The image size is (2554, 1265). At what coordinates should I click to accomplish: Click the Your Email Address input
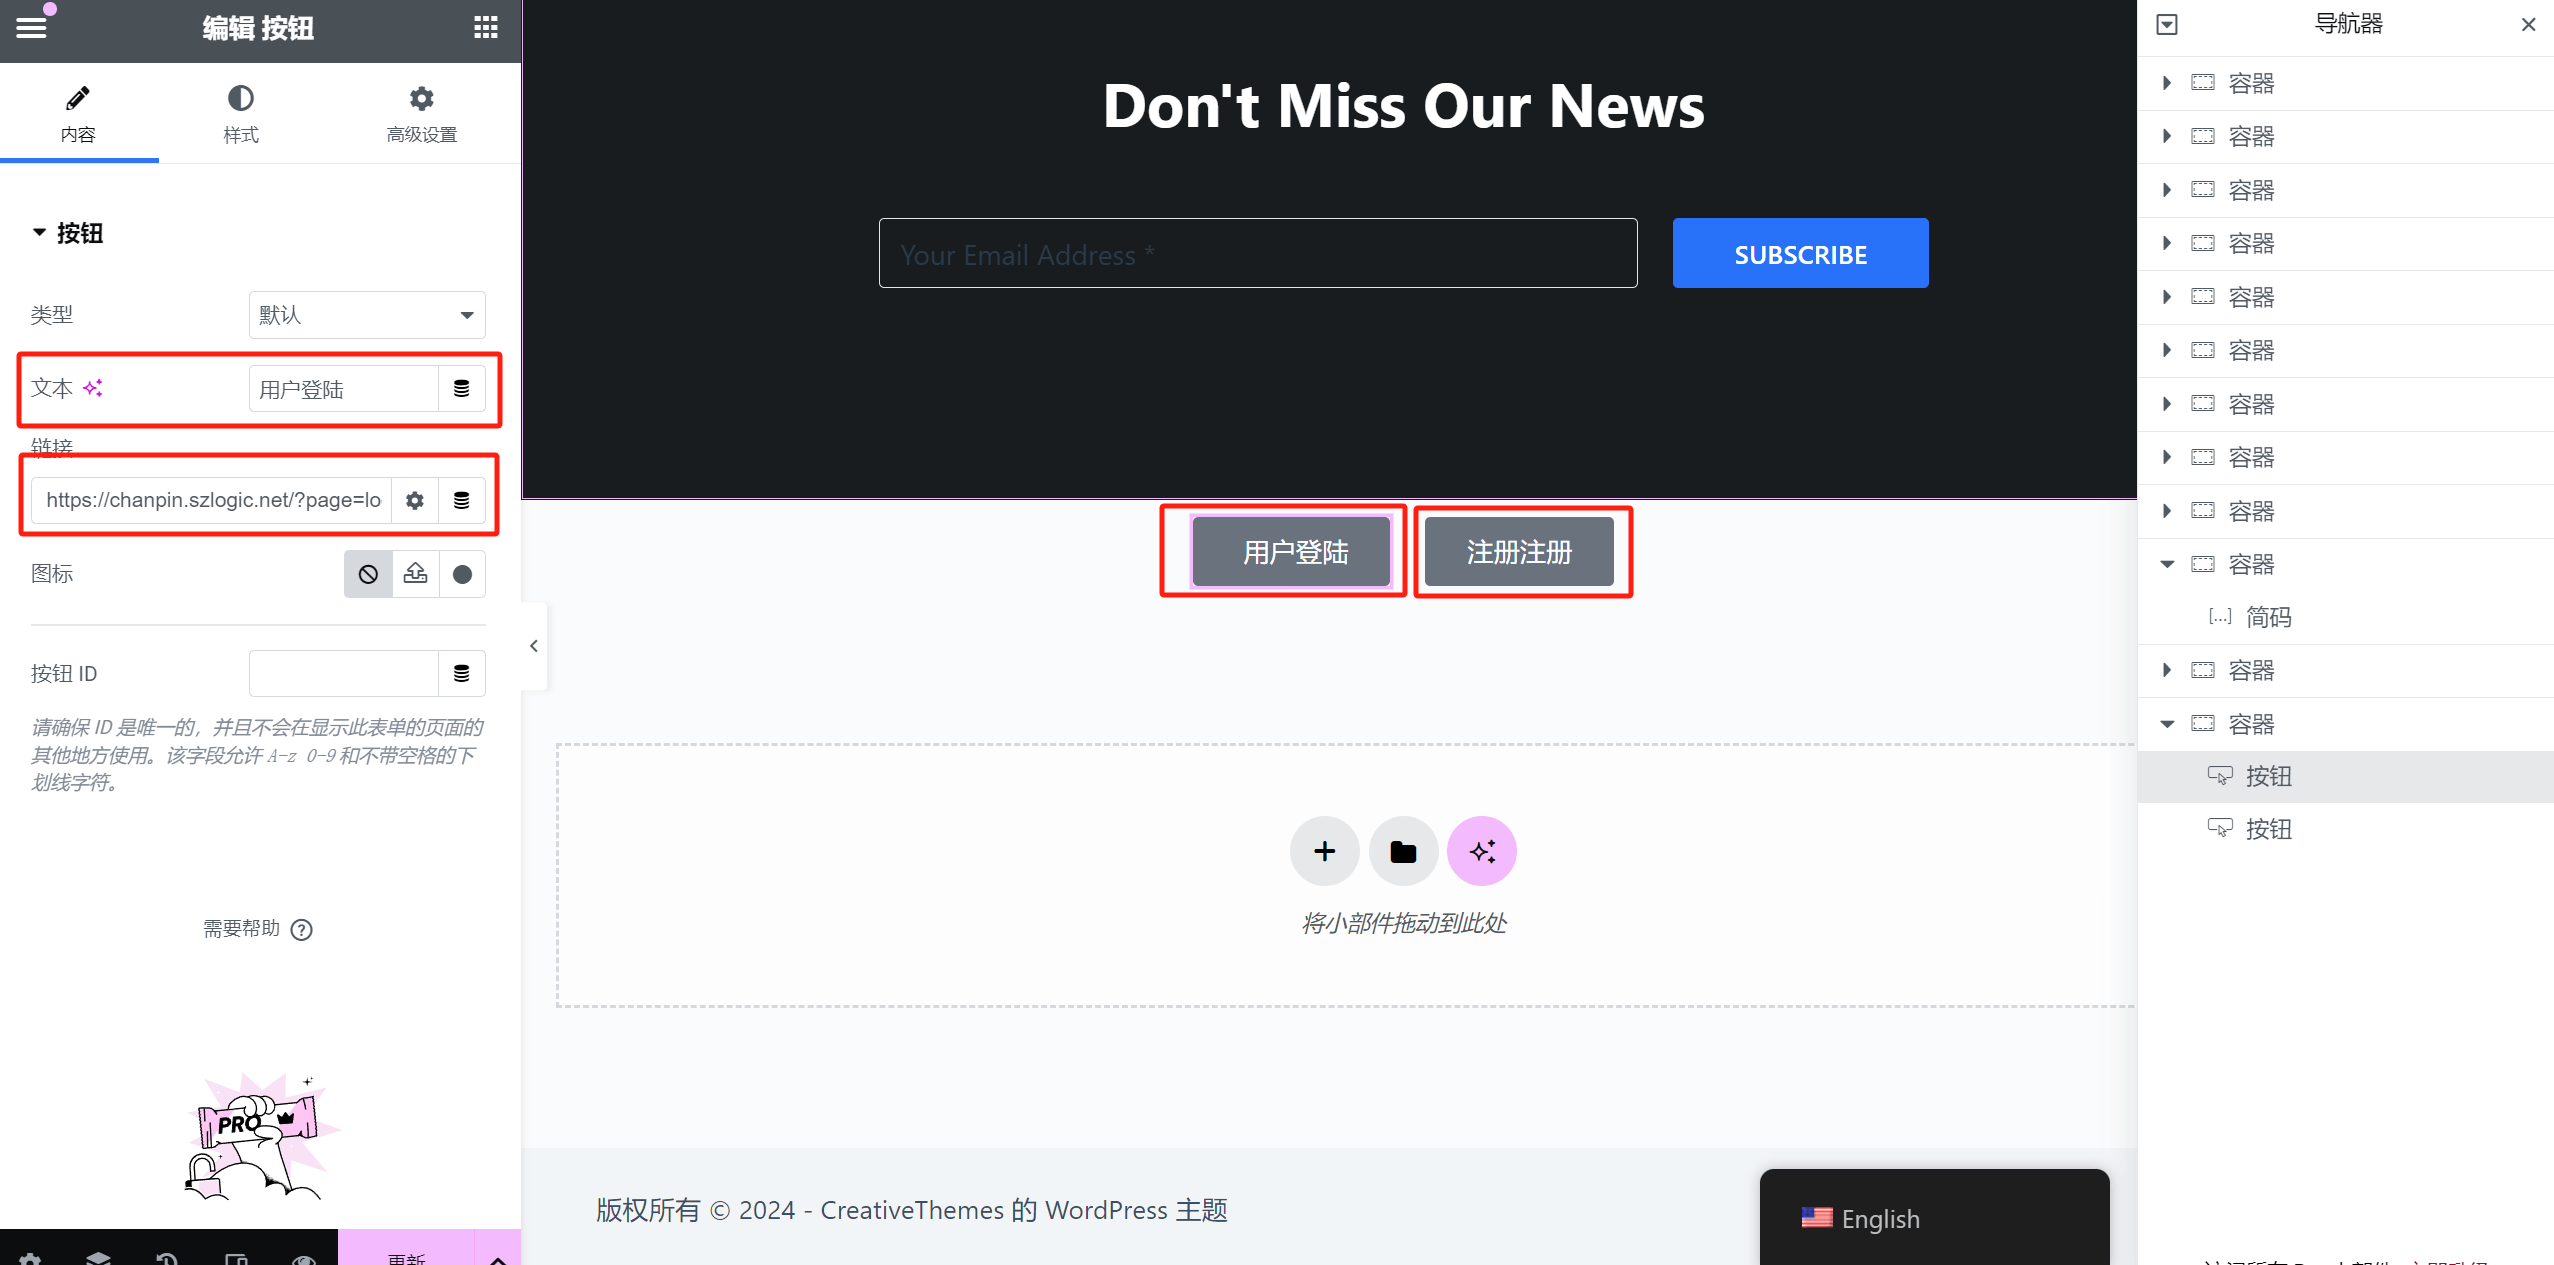[1258, 254]
